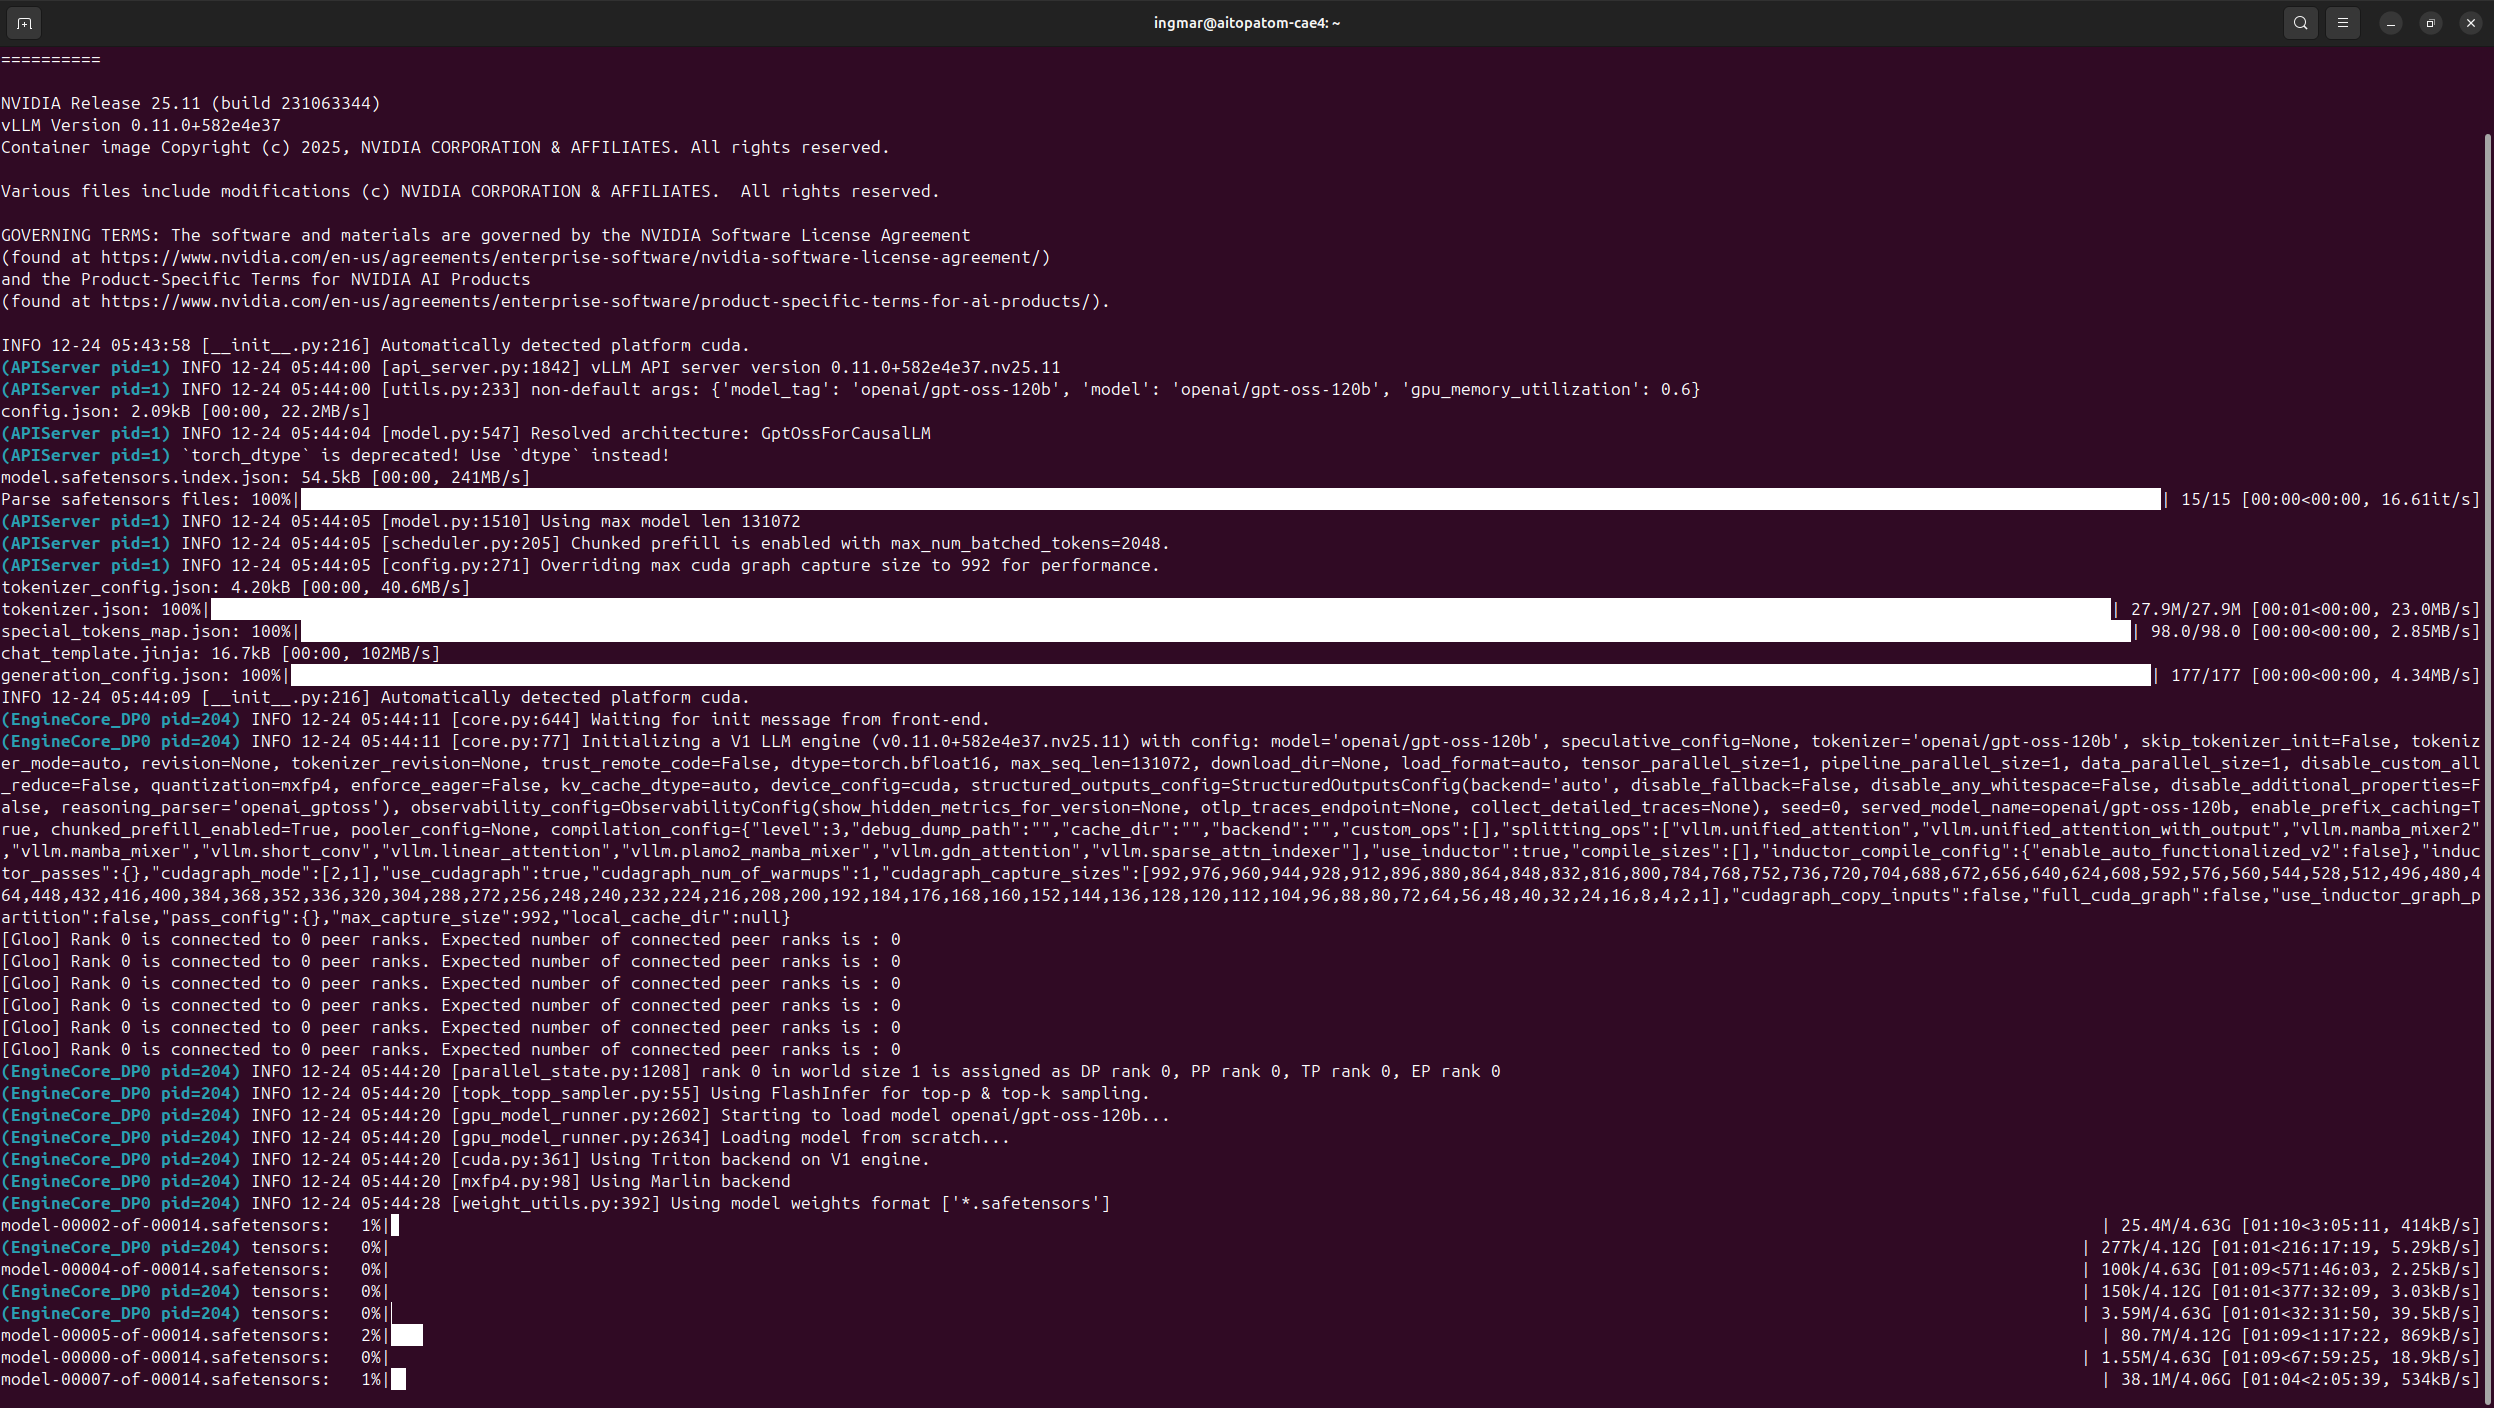The image size is (2494, 1408).
Task: Click the generation_config.json progress bar
Action: (1220, 675)
